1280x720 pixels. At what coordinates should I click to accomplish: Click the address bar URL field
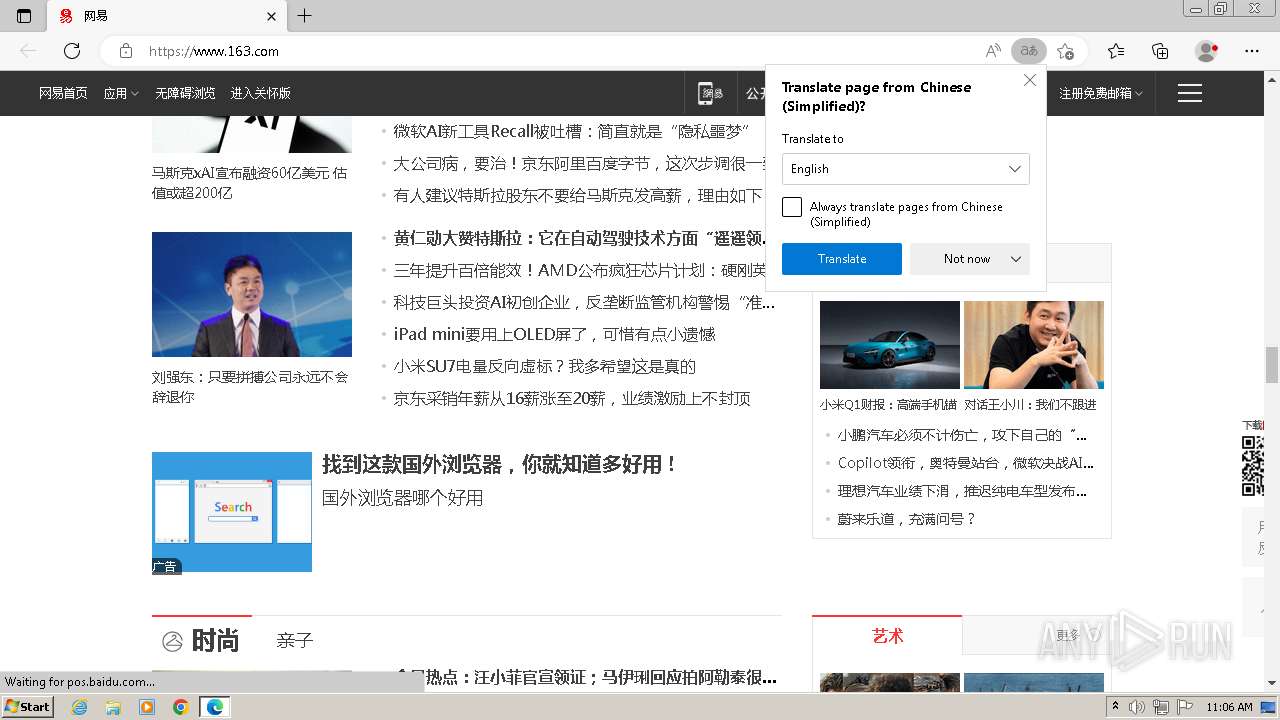pos(560,51)
